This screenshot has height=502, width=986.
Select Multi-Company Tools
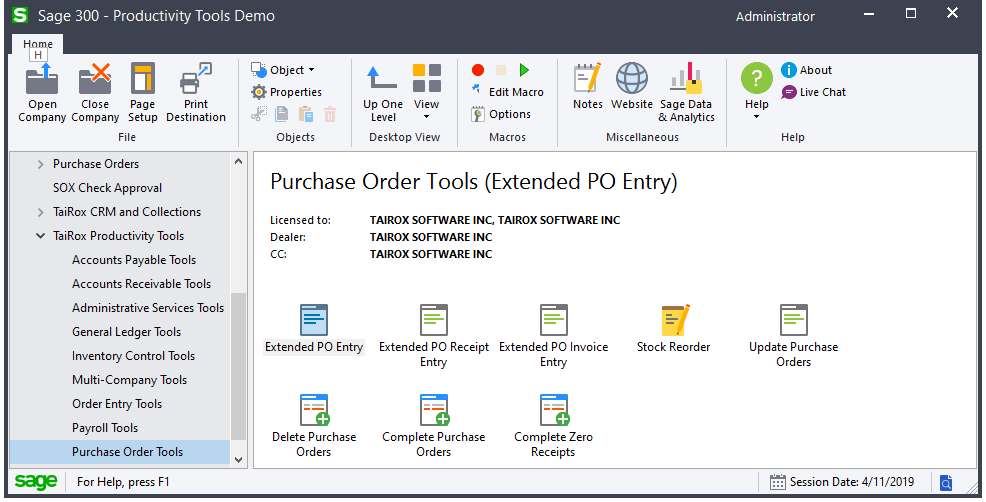(x=130, y=379)
